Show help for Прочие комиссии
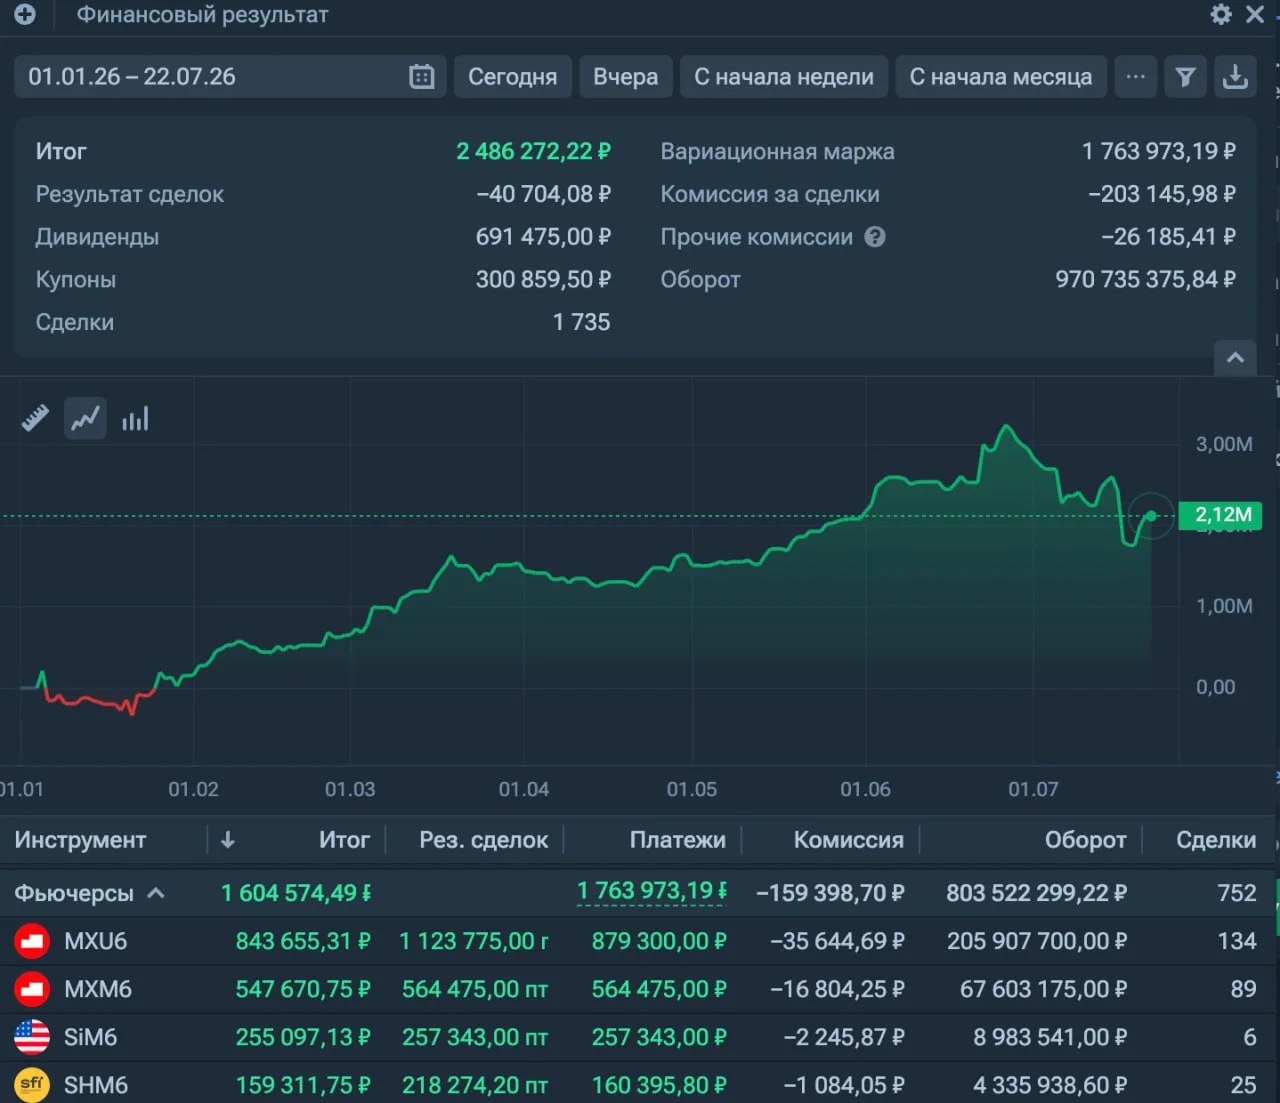This screenshot has width=1280, height=1103. 875,237
